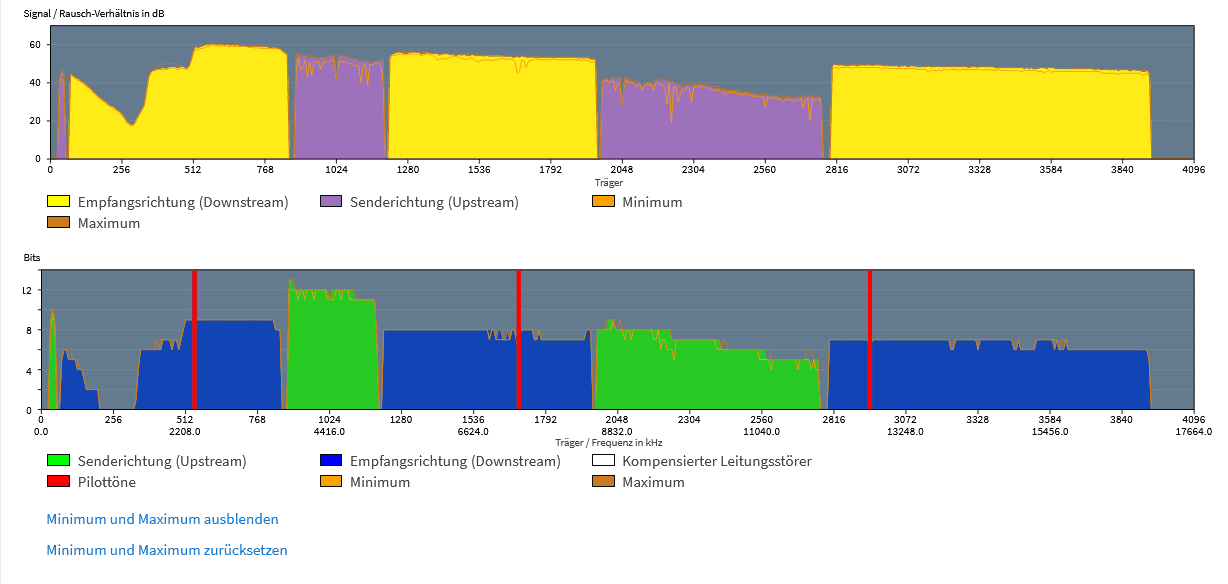Click the blue Empfangsrichtung (Downstream) swatch
1228x584 pixels.
[332, 461]
